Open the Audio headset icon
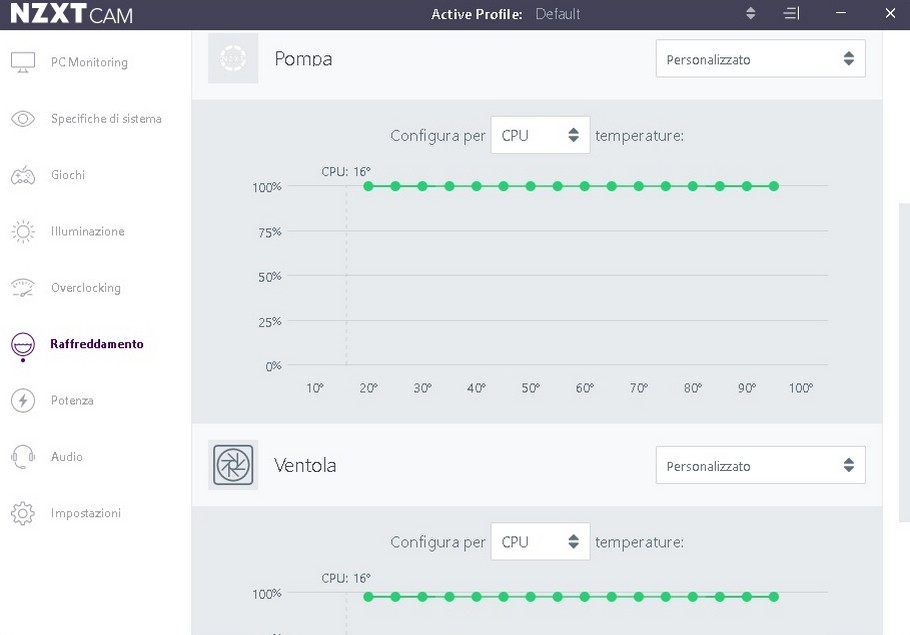 [x=23, y=457]
